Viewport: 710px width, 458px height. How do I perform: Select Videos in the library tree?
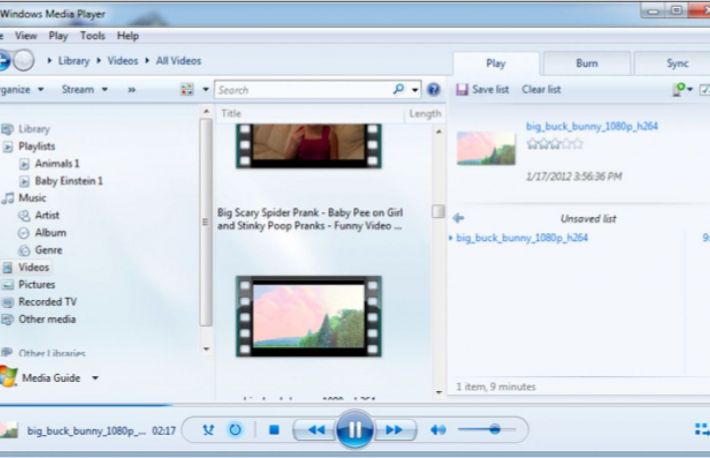point(33,267)
